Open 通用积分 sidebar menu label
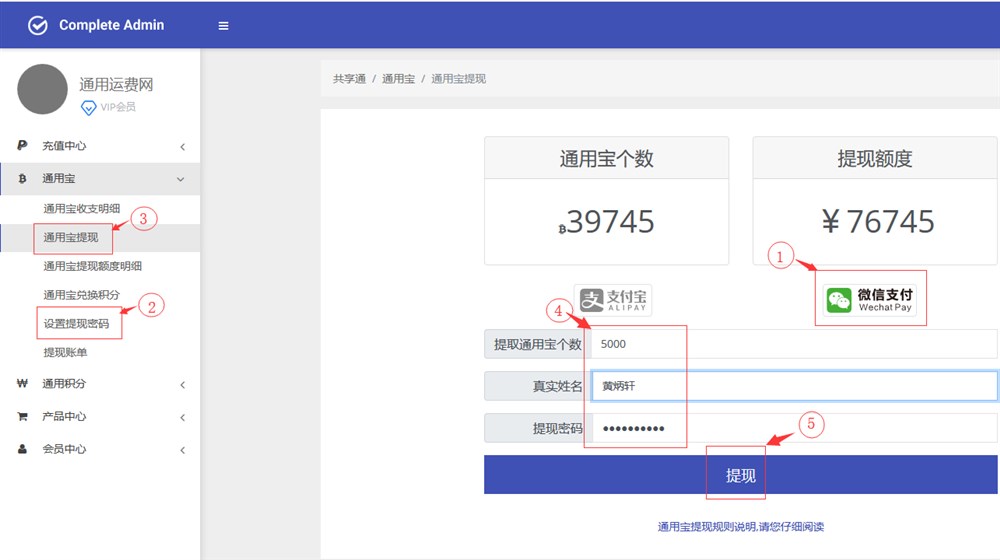 click(x=64, y=383)
